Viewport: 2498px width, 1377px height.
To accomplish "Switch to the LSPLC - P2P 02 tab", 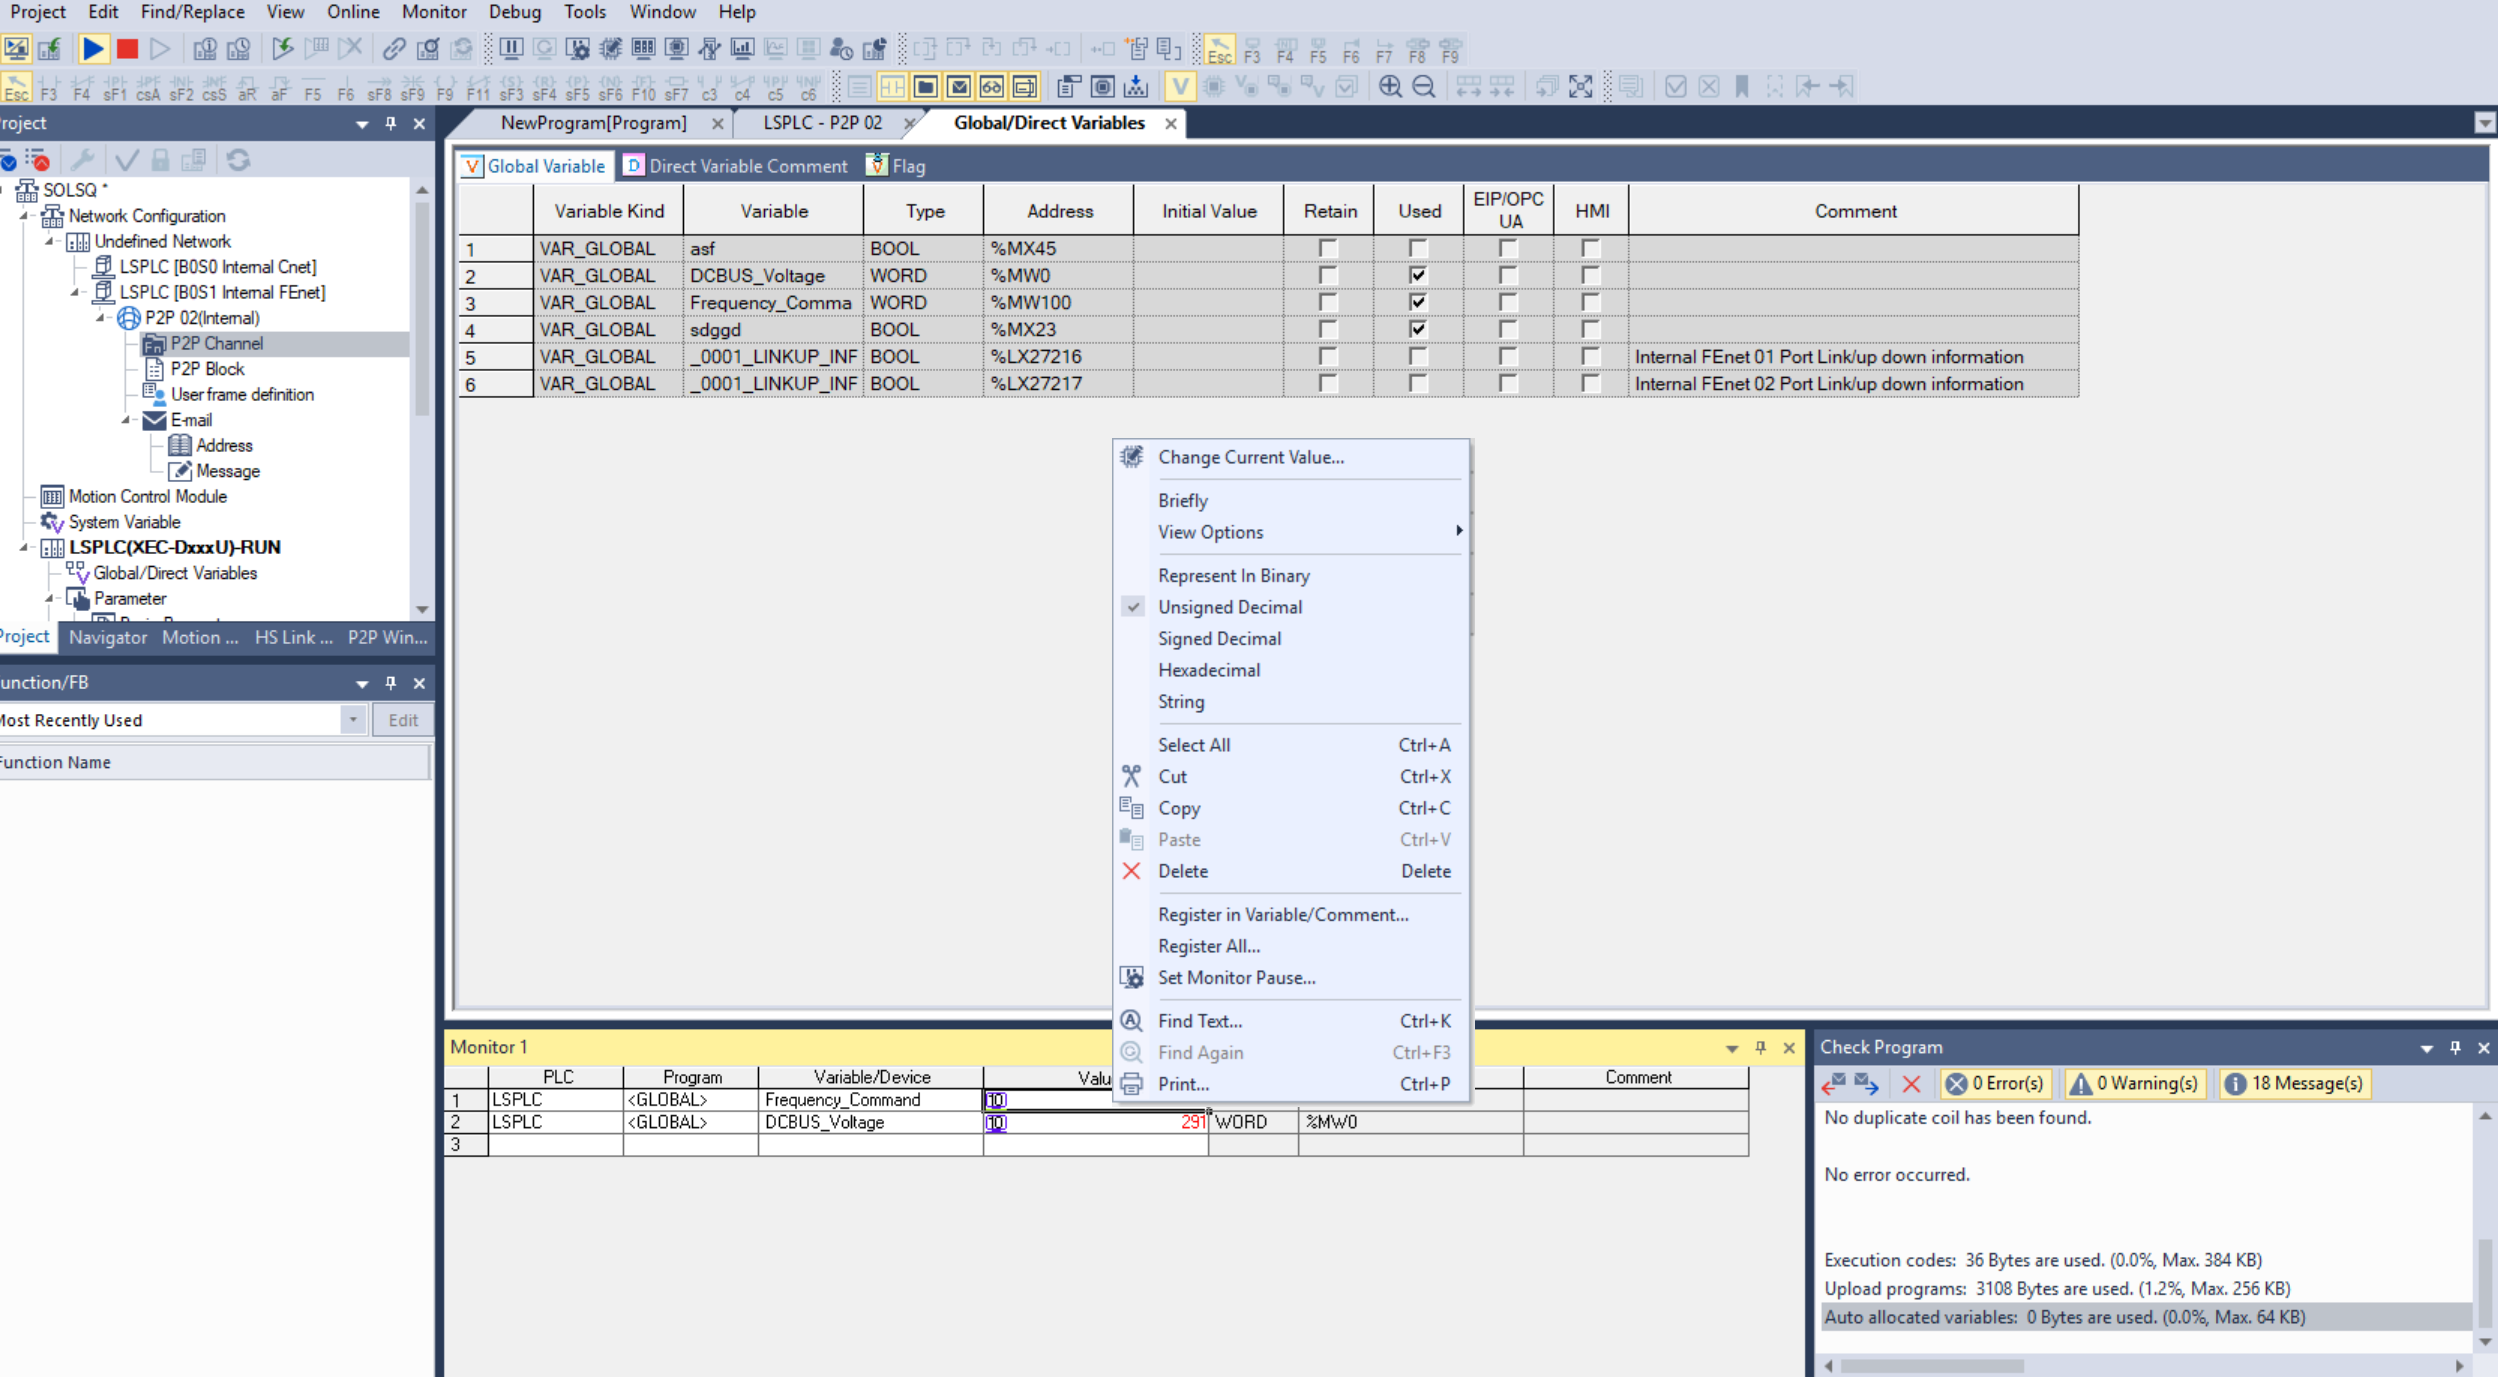I will [822, 122].
